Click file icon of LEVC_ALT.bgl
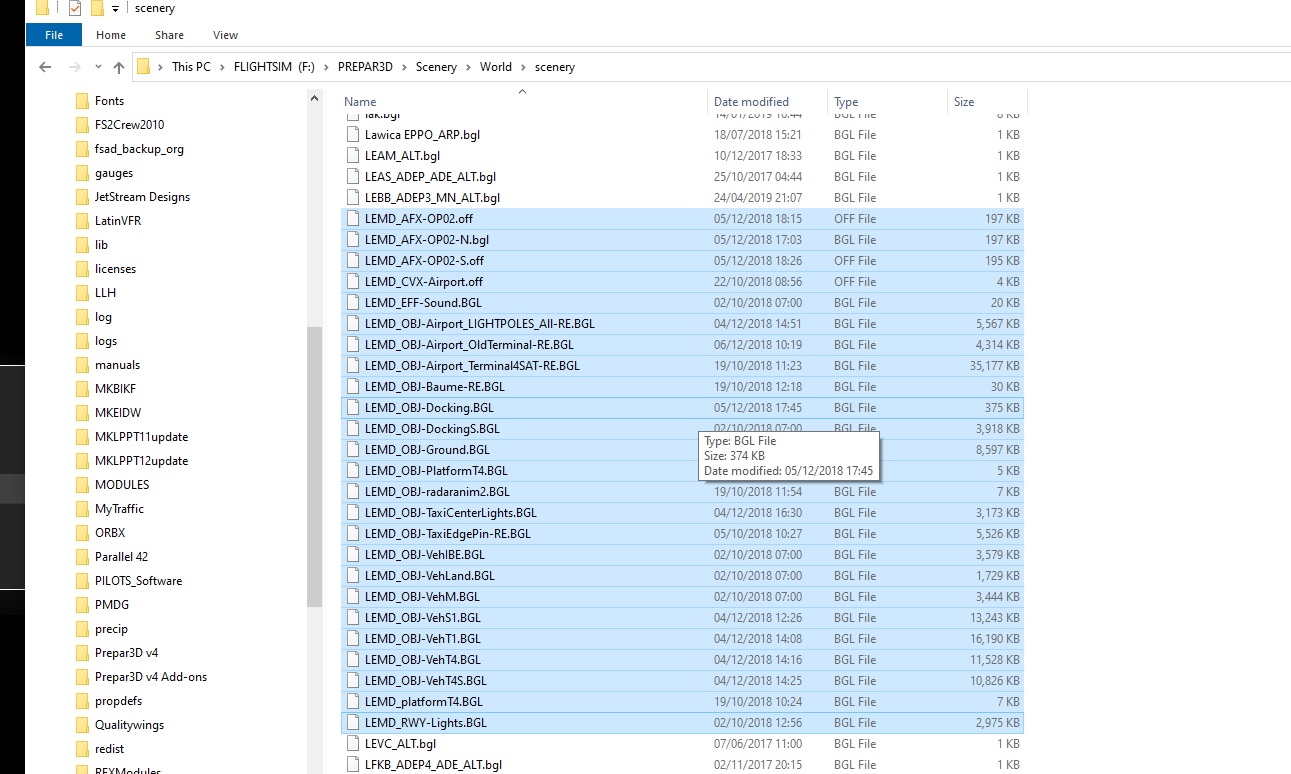This screenshot has height=774, width=1291. pyautogui.click(x=352, y=743)
